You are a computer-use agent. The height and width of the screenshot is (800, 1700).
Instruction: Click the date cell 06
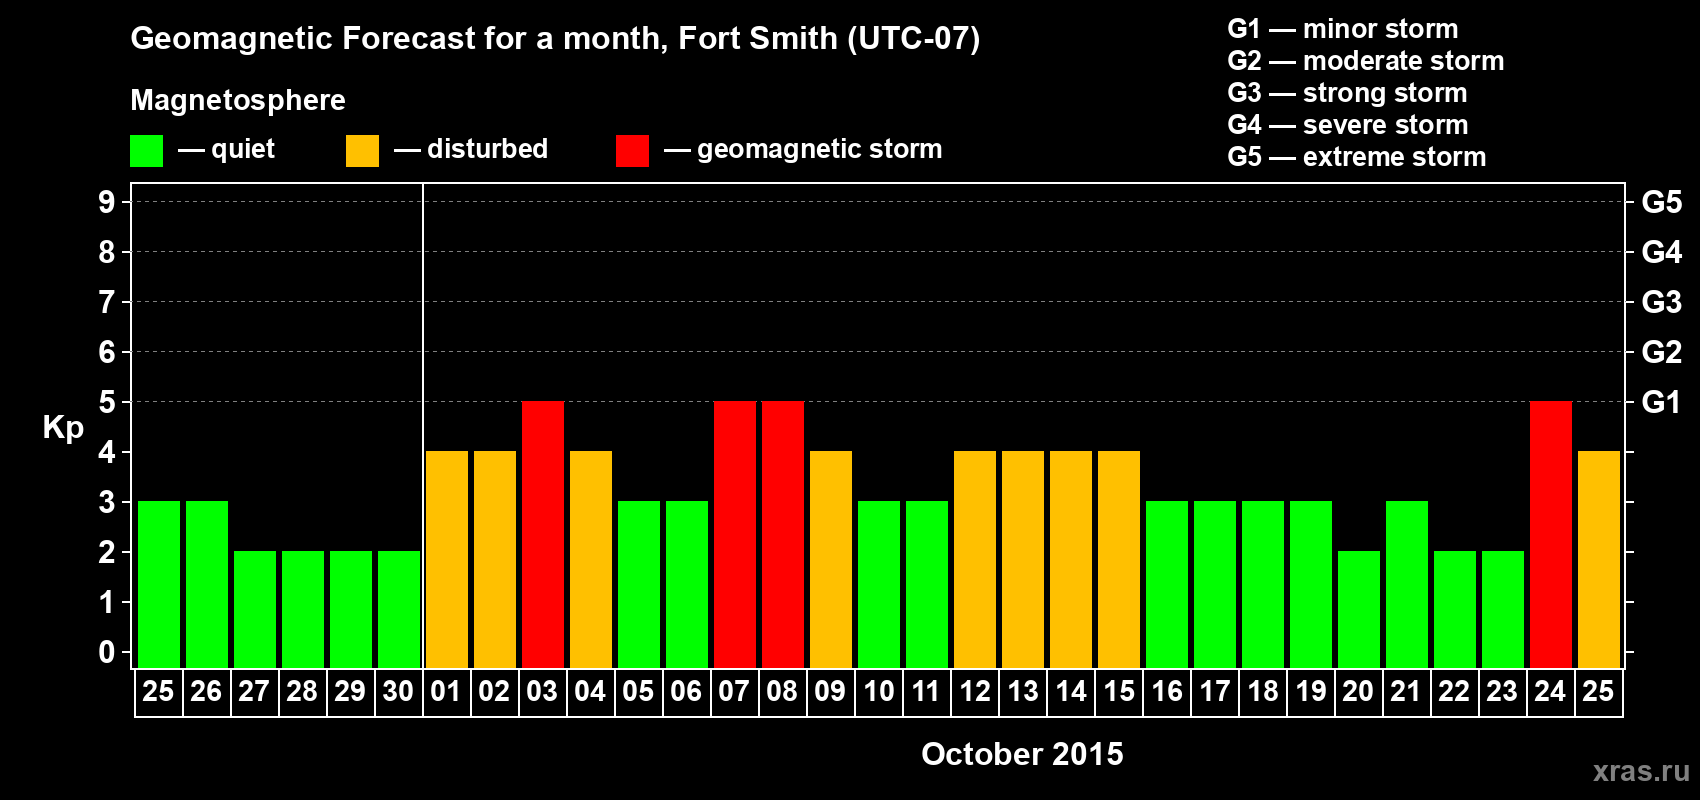coord(686,692)
